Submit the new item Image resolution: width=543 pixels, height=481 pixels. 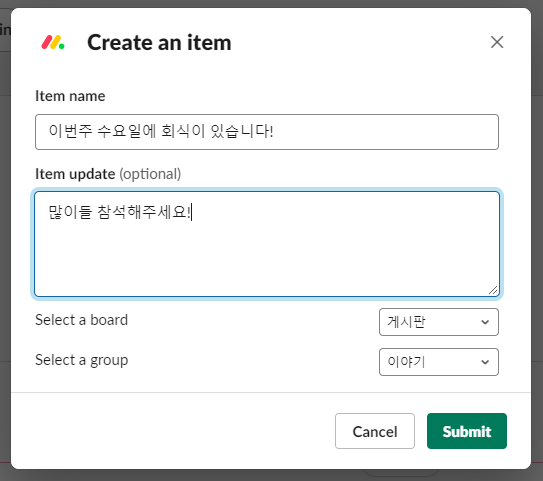pos(466,431)
